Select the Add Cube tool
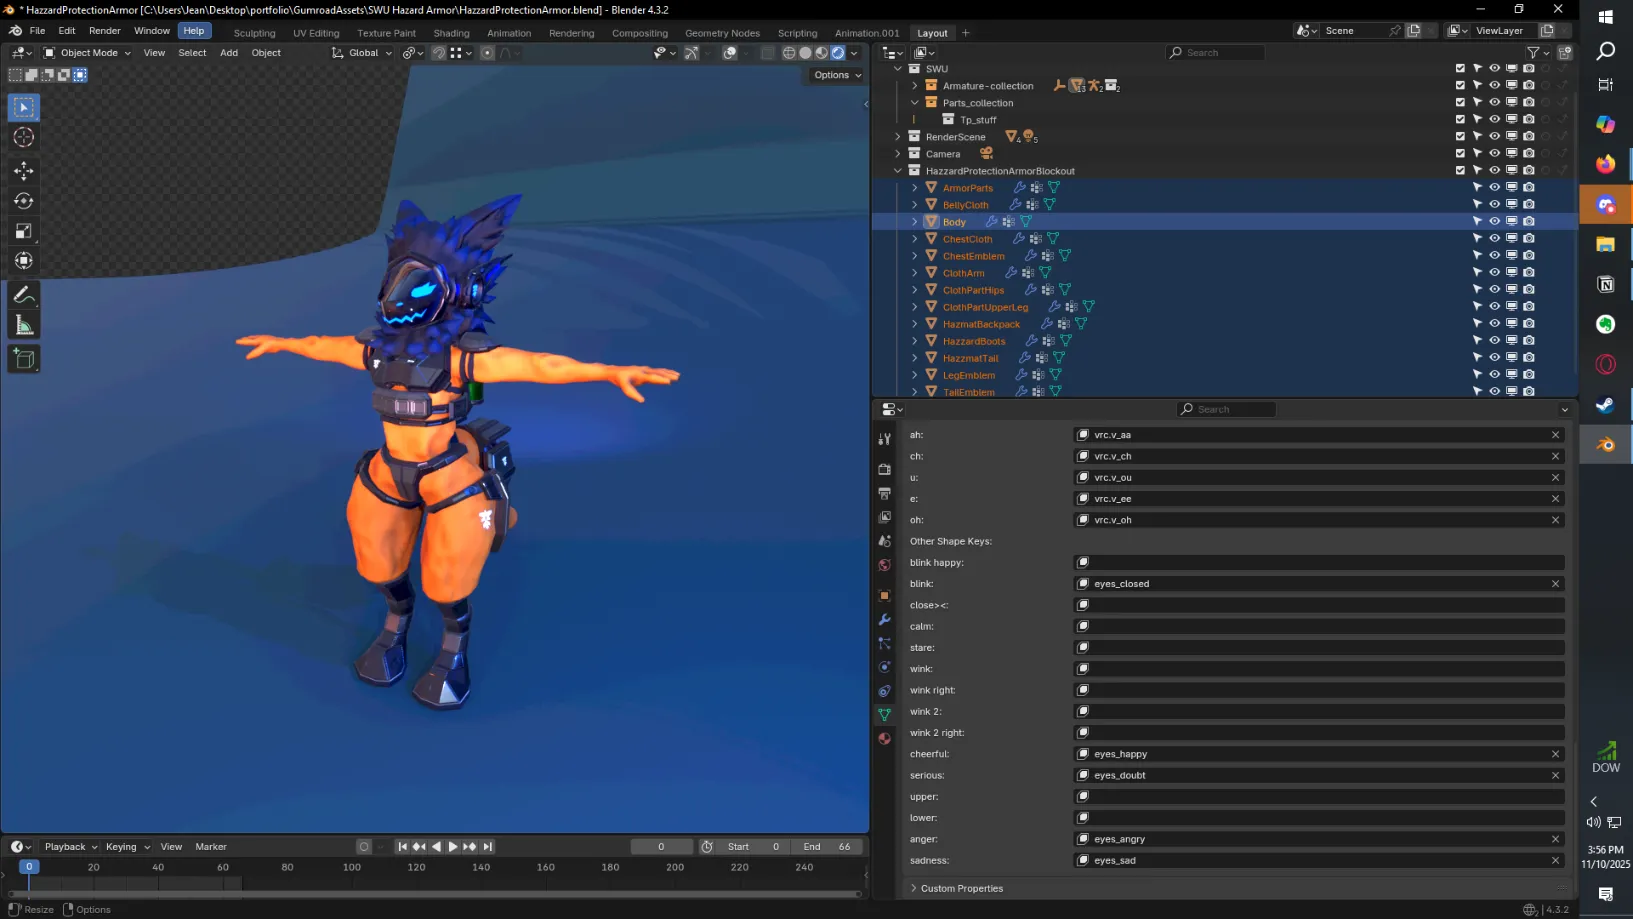The image size is (1633, 919). [24, 359]
